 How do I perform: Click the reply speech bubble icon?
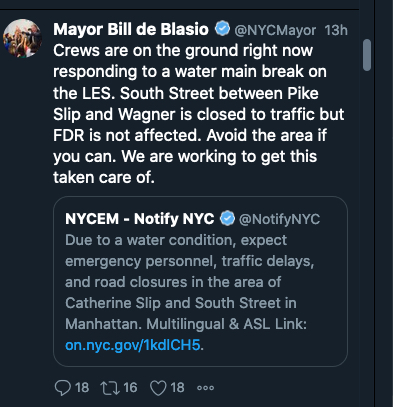click(63, 388)
